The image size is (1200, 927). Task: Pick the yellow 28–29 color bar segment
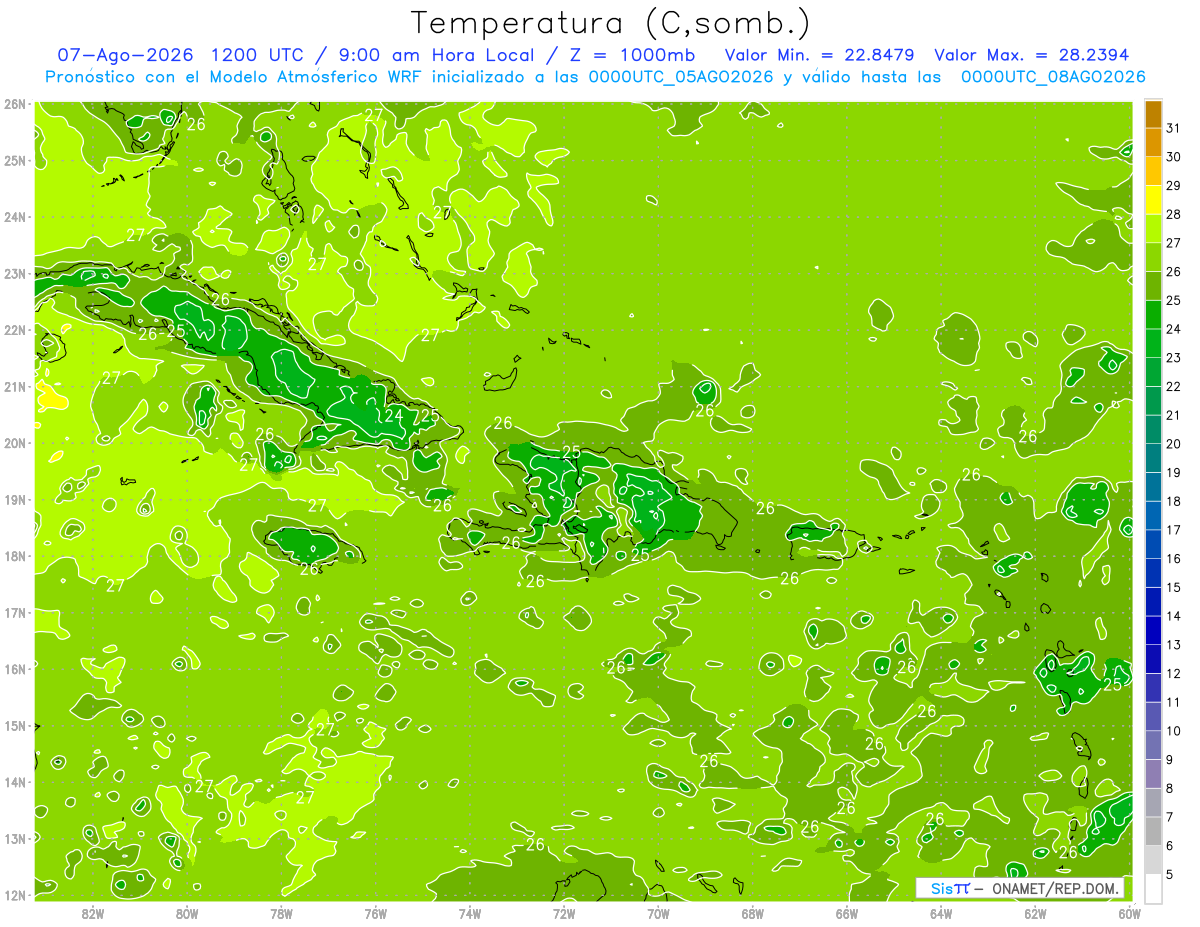1153,200
